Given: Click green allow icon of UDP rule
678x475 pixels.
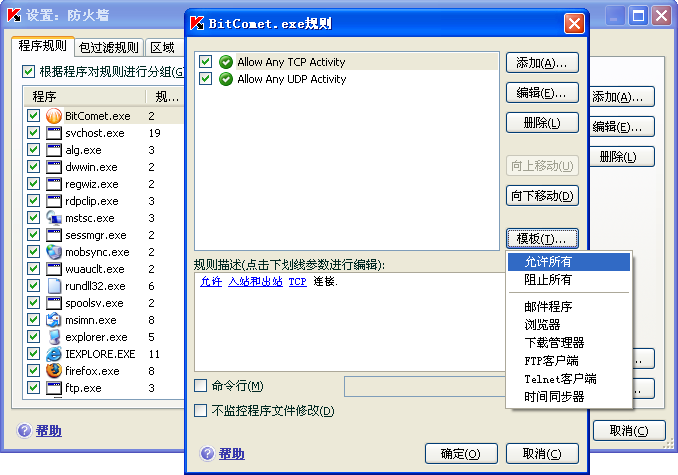Looking at the screenshot, I should (226, 79).
